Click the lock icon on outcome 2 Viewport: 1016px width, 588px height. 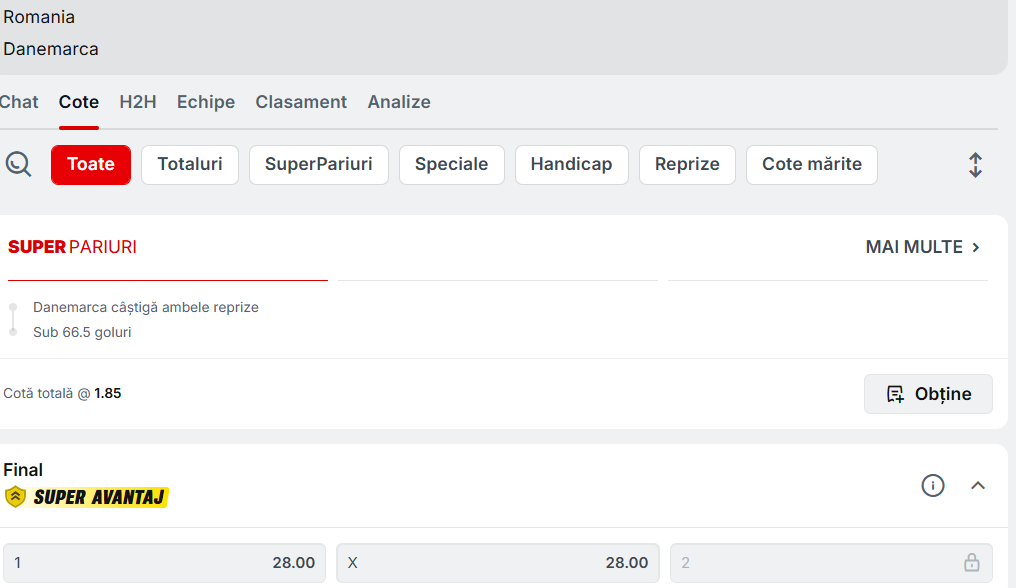pyautogui.click(x=971, y=563)
